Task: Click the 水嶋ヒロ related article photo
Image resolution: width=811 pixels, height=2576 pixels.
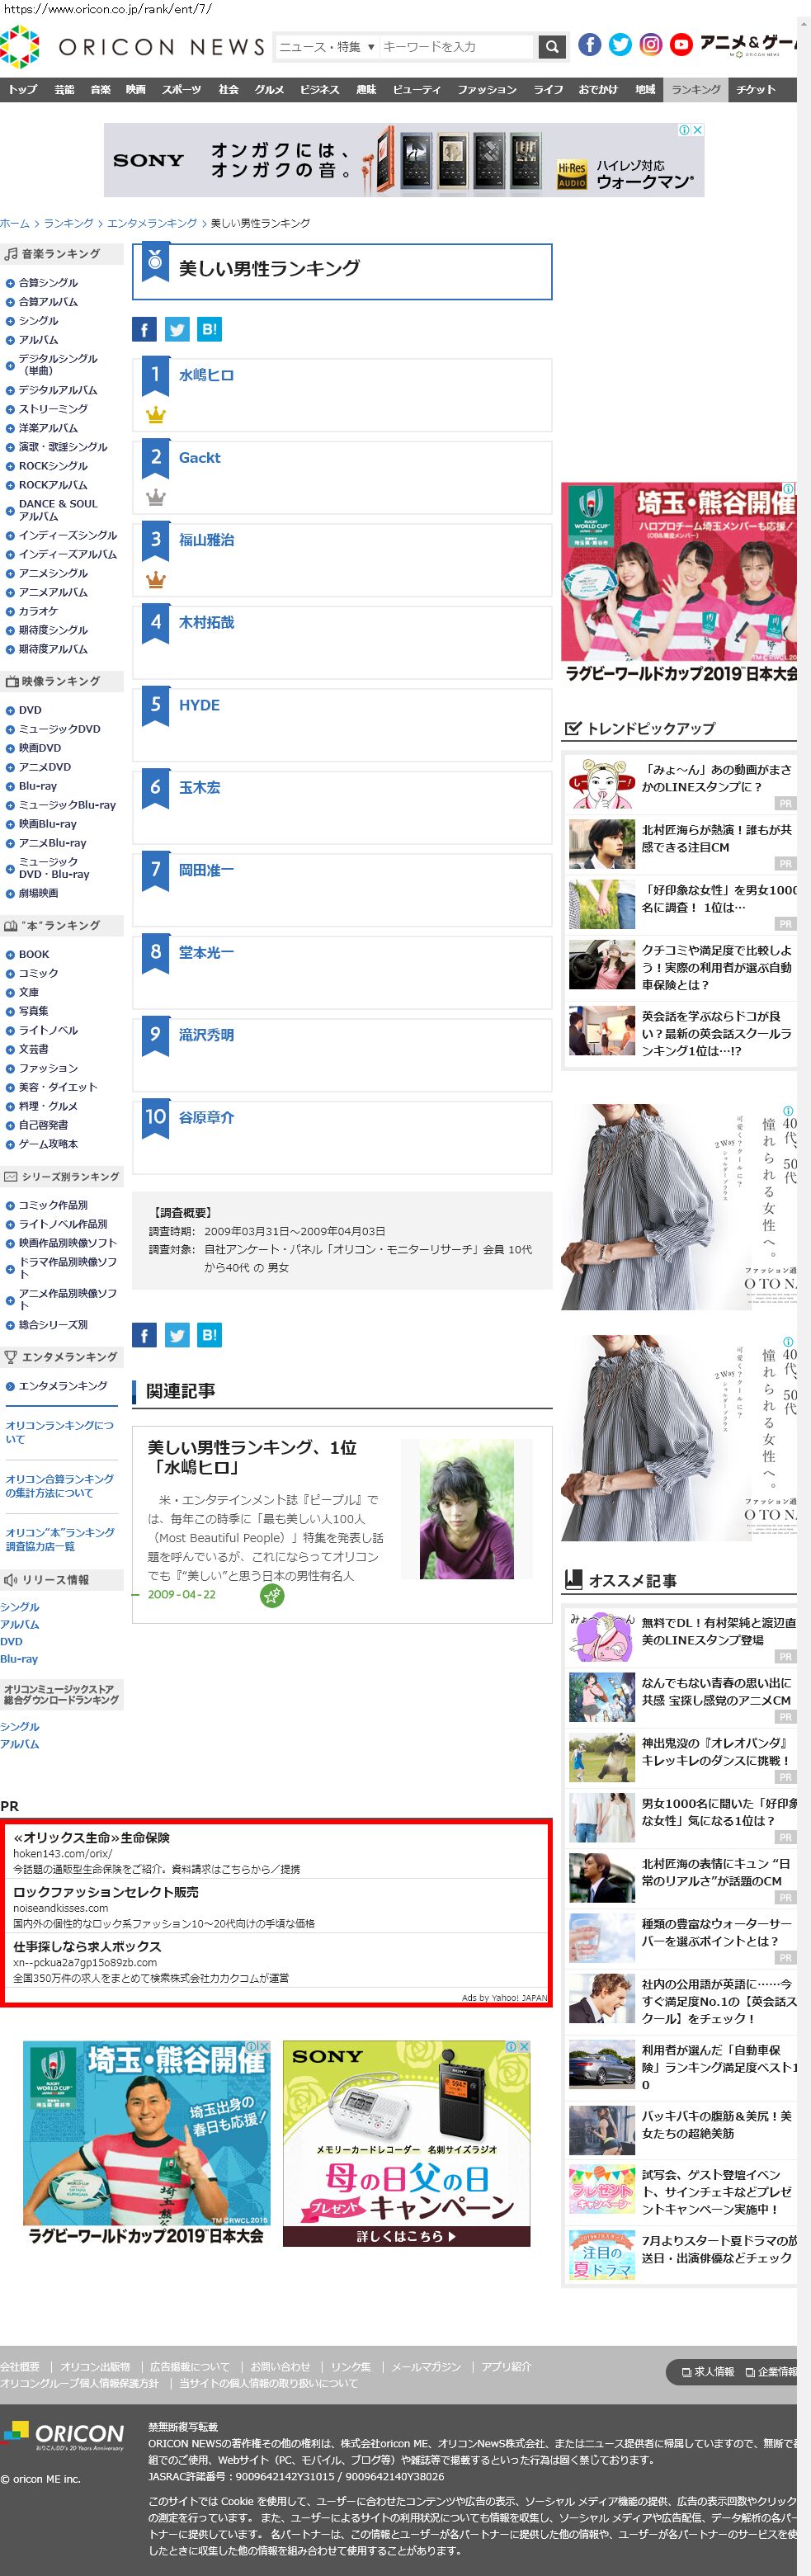Action: tap(466, 1509)
